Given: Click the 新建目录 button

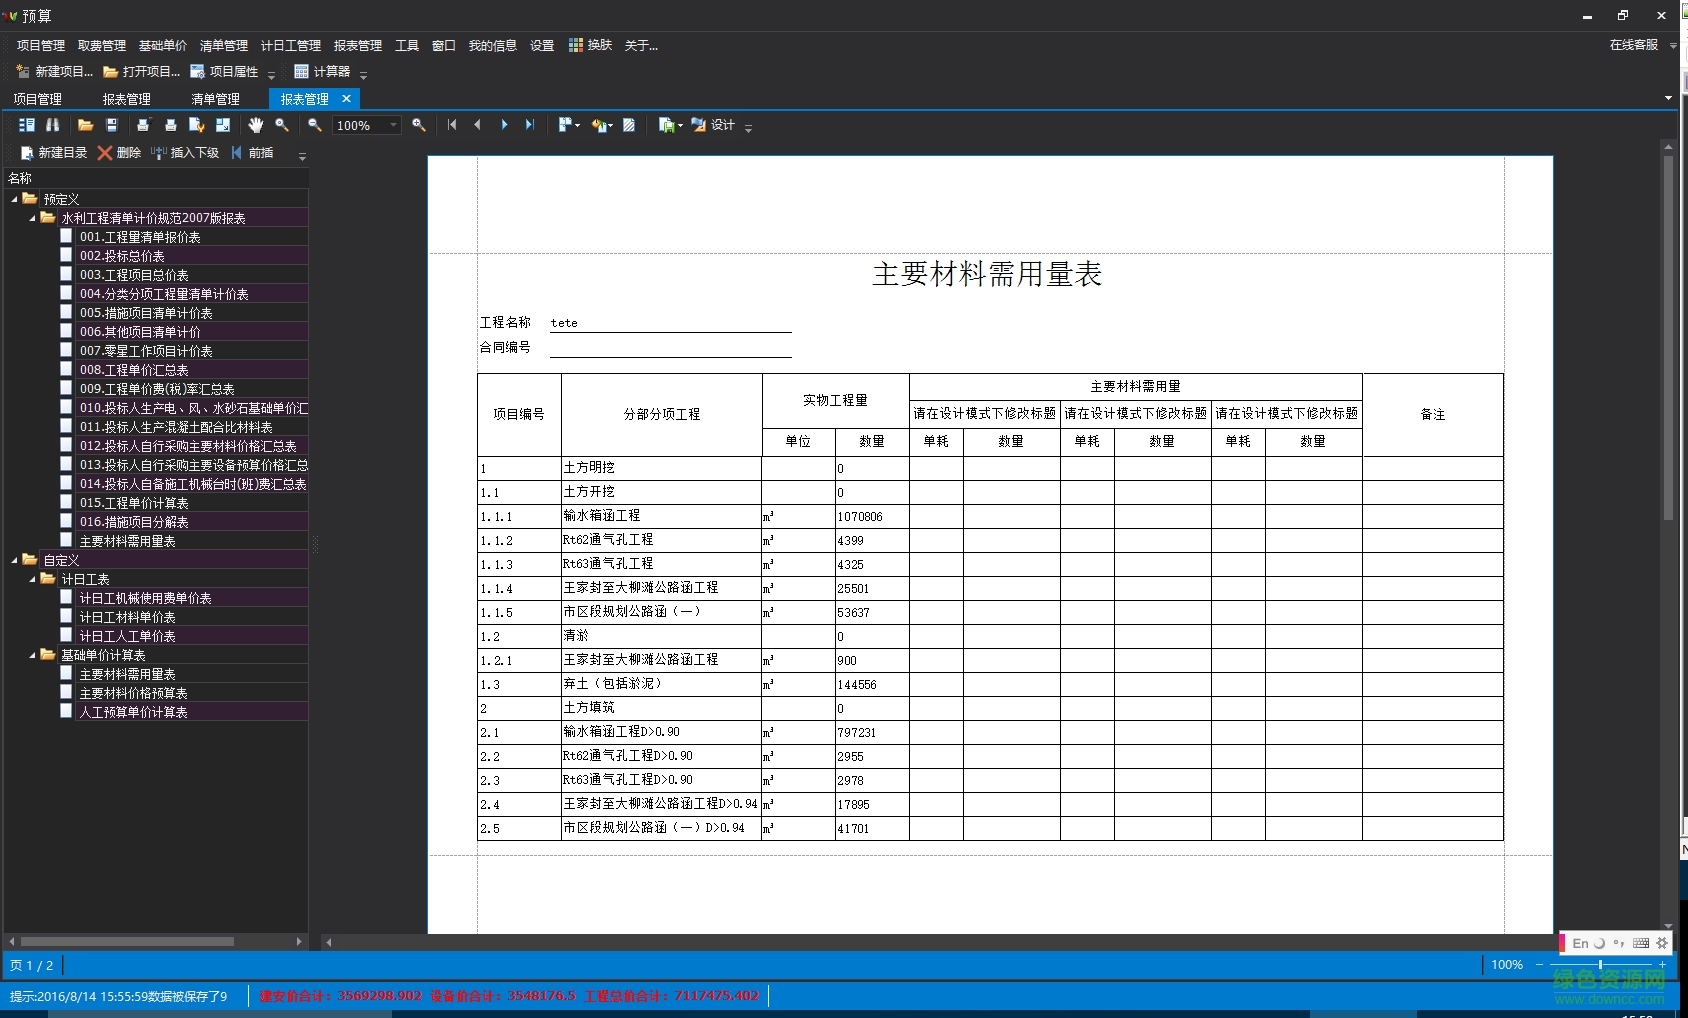Looking at the screenshot, I should click(x=54, y=153).
